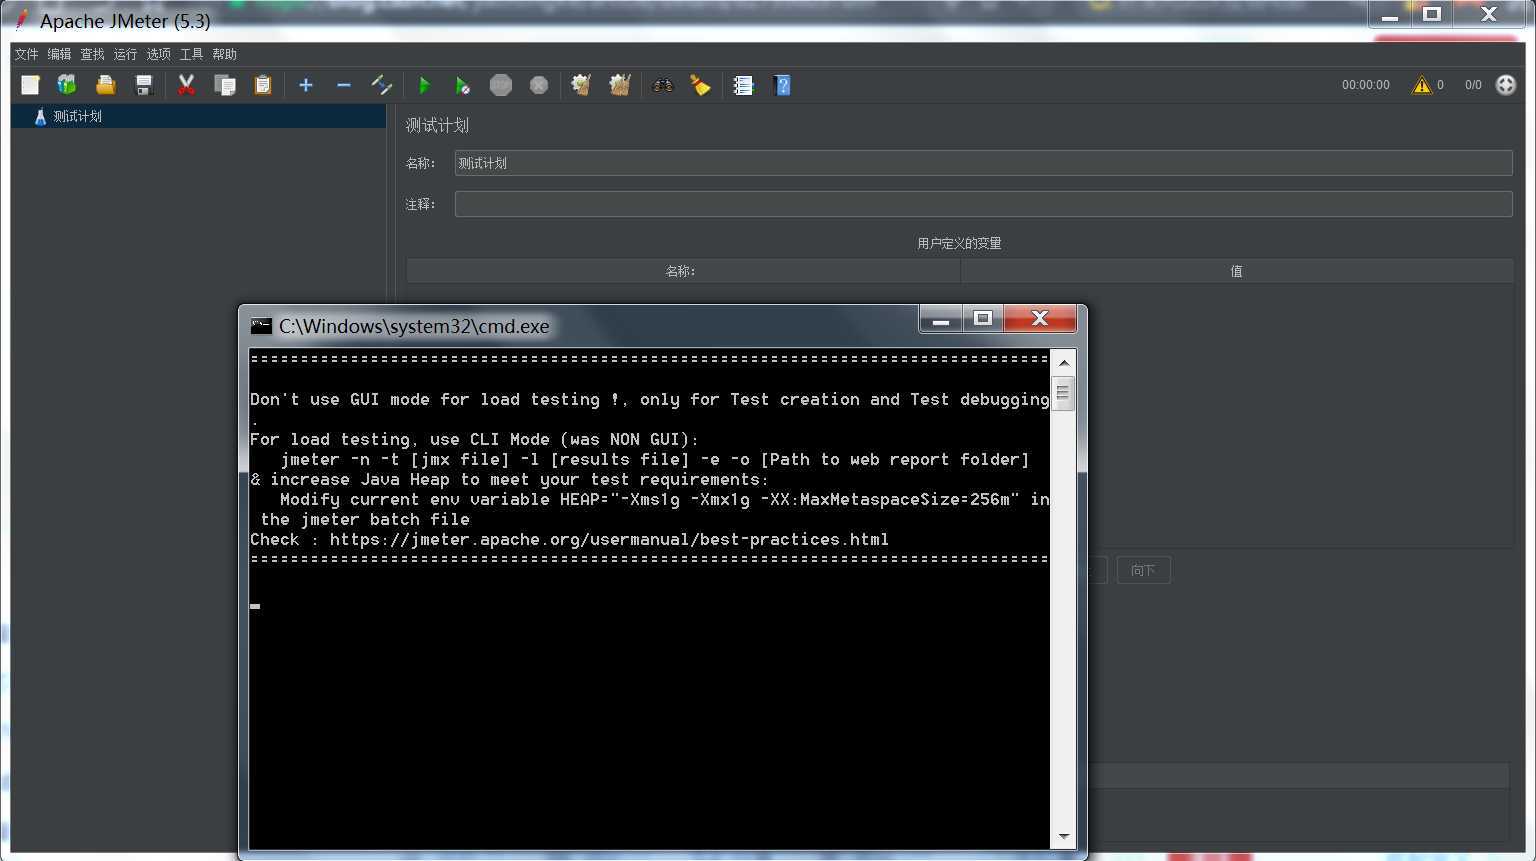Viewport: 1536px width, 861px height.
Task: Close the cmd.exe window
Action: [1040, 319]
